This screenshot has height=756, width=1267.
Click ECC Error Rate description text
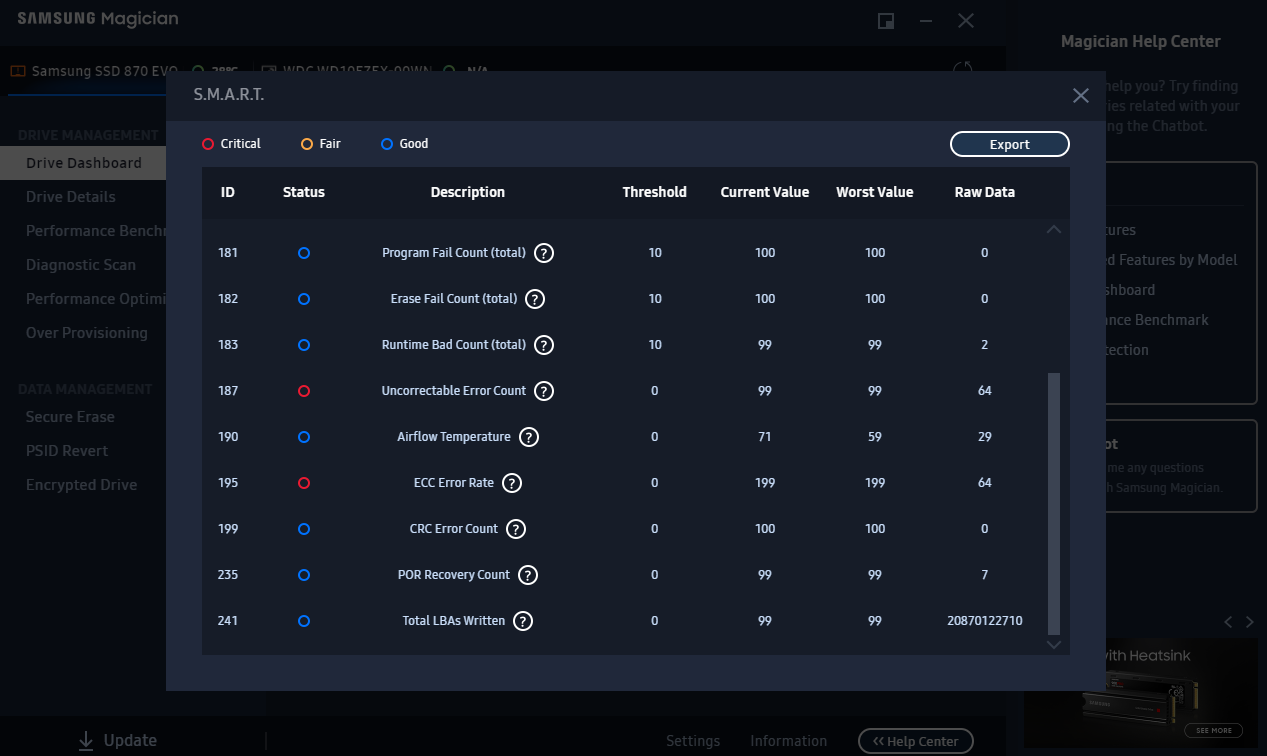tap(454, 483)
